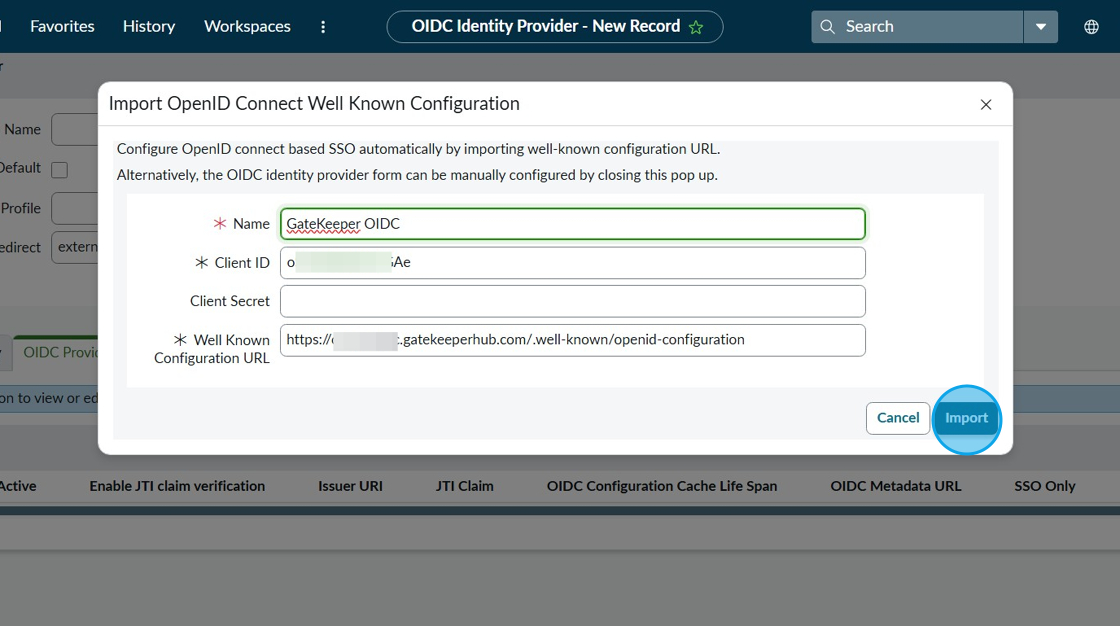Click the OIDC Identity Provider title pill
The height and width of the screenshot is (626, 1120).
[x=555, y=26]
